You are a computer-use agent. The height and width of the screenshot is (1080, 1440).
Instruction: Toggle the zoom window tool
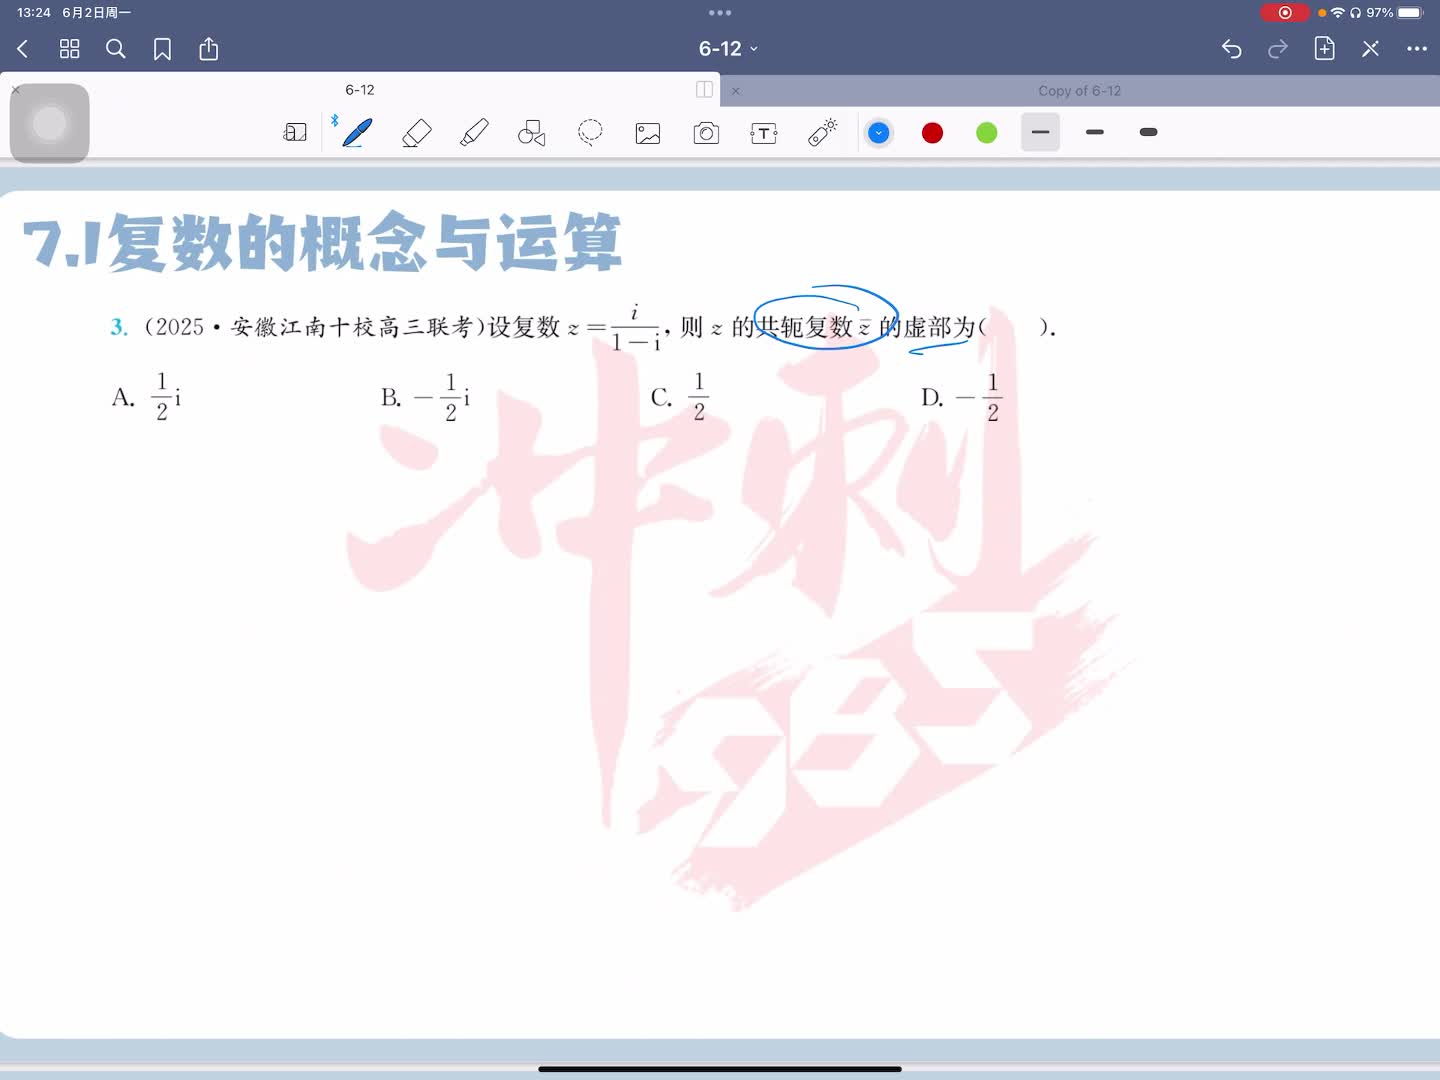click(x=295, y=132)
